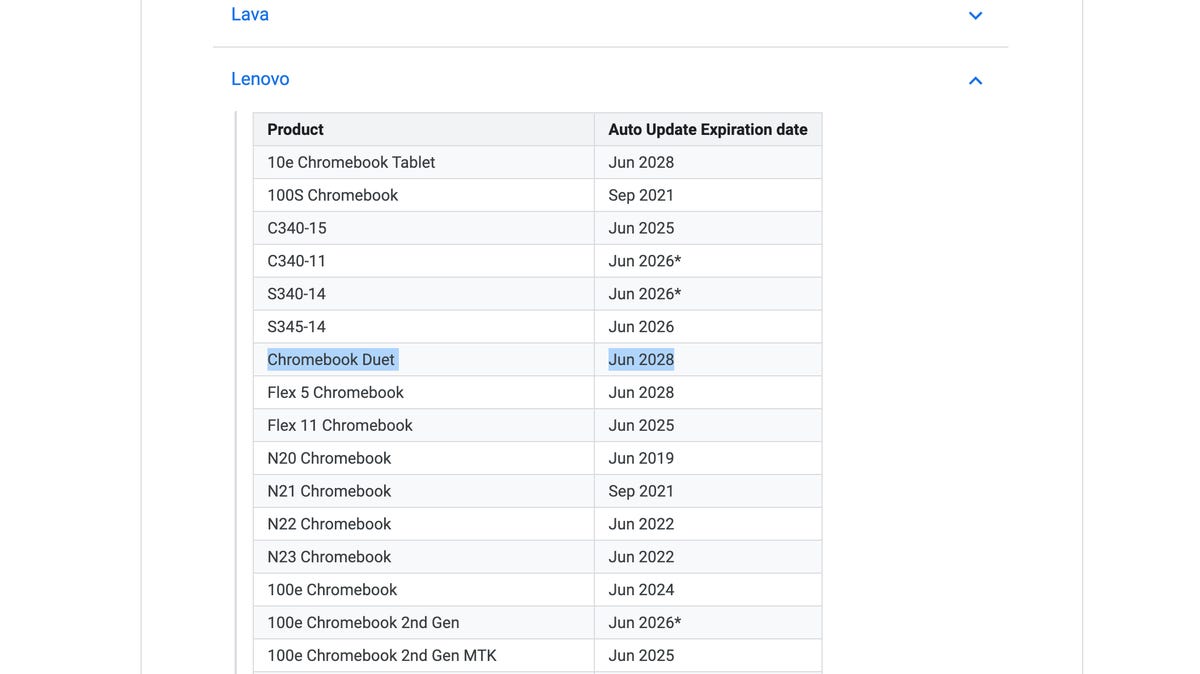The image size is (1200, 674).
Task: Select 100e 2nd Gen MTK's Jun 2025 date
Action: click(641, 656)
